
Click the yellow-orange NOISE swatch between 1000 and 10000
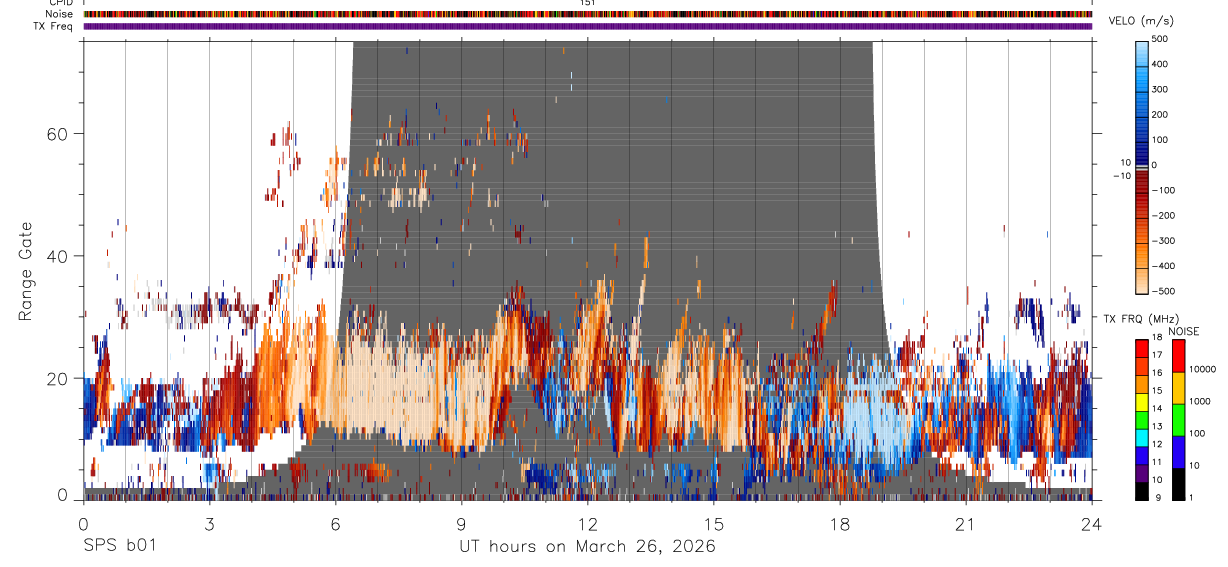pos(1178,386)
